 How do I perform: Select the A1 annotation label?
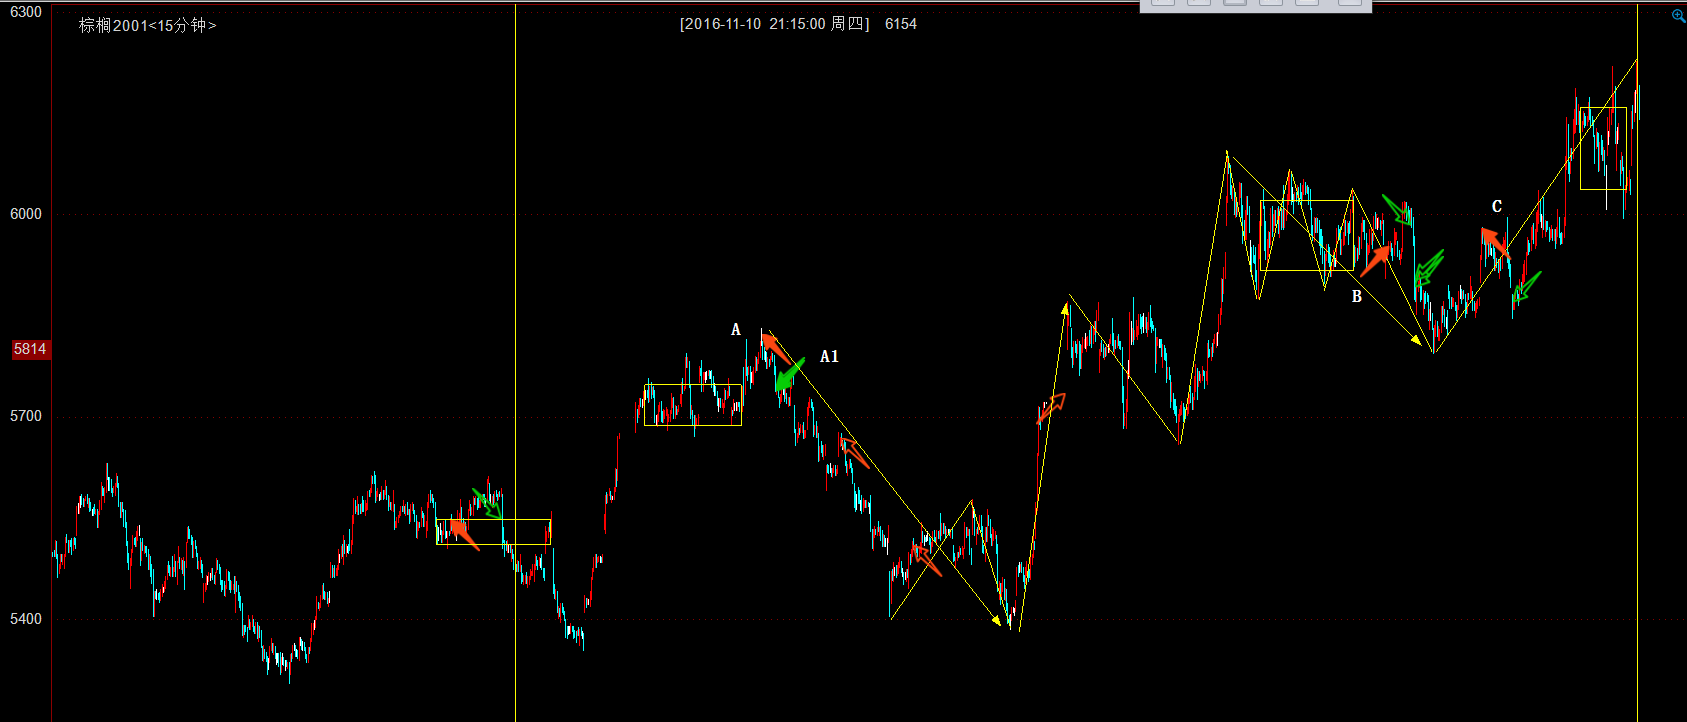829,356
